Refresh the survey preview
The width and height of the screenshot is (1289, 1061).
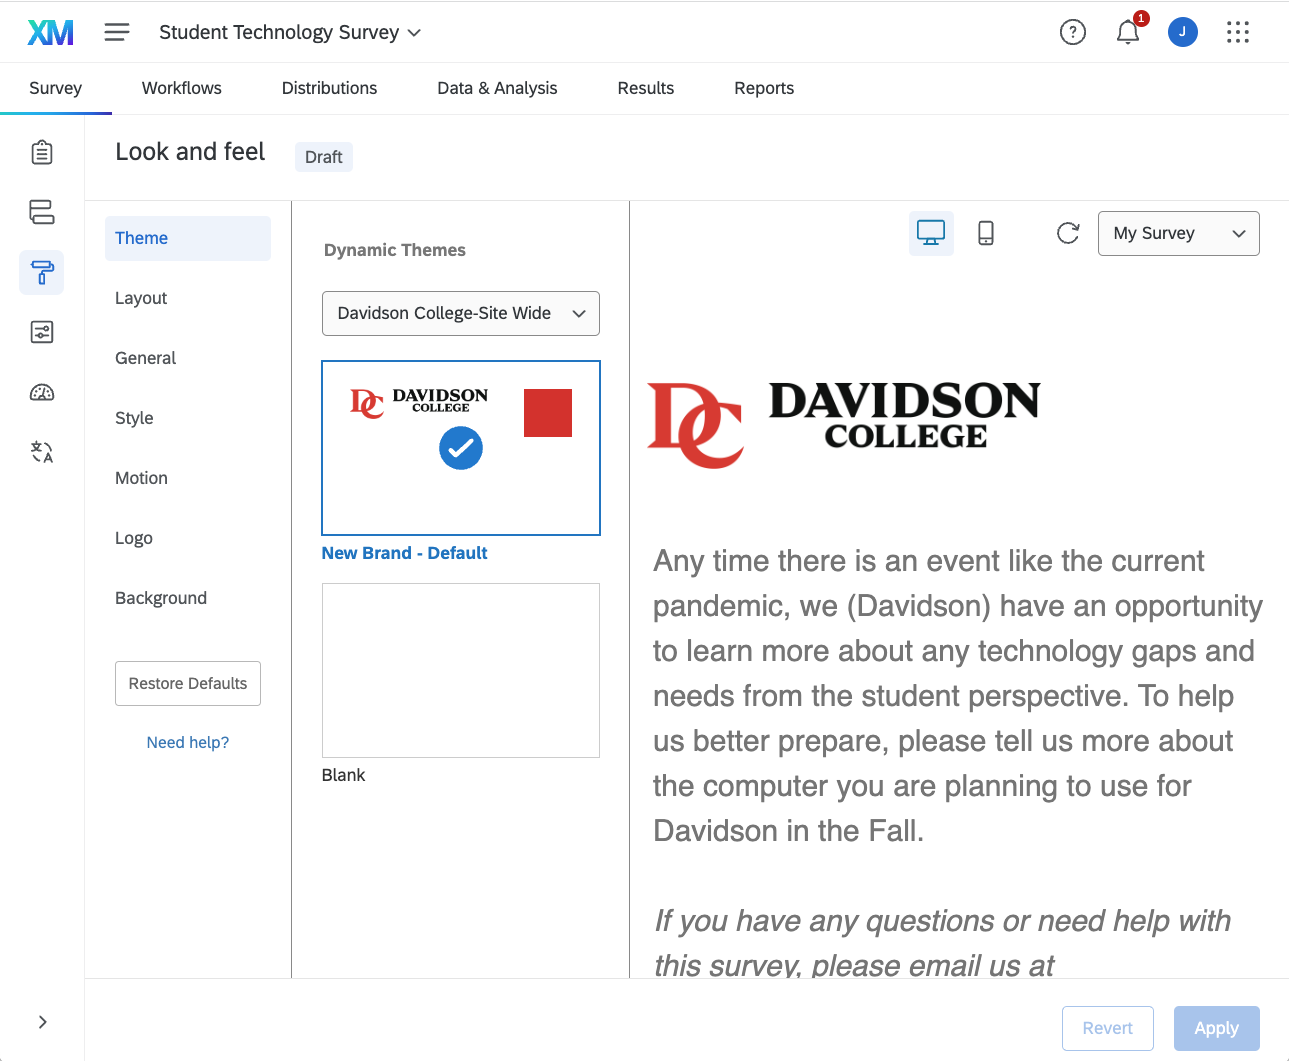1068,233
